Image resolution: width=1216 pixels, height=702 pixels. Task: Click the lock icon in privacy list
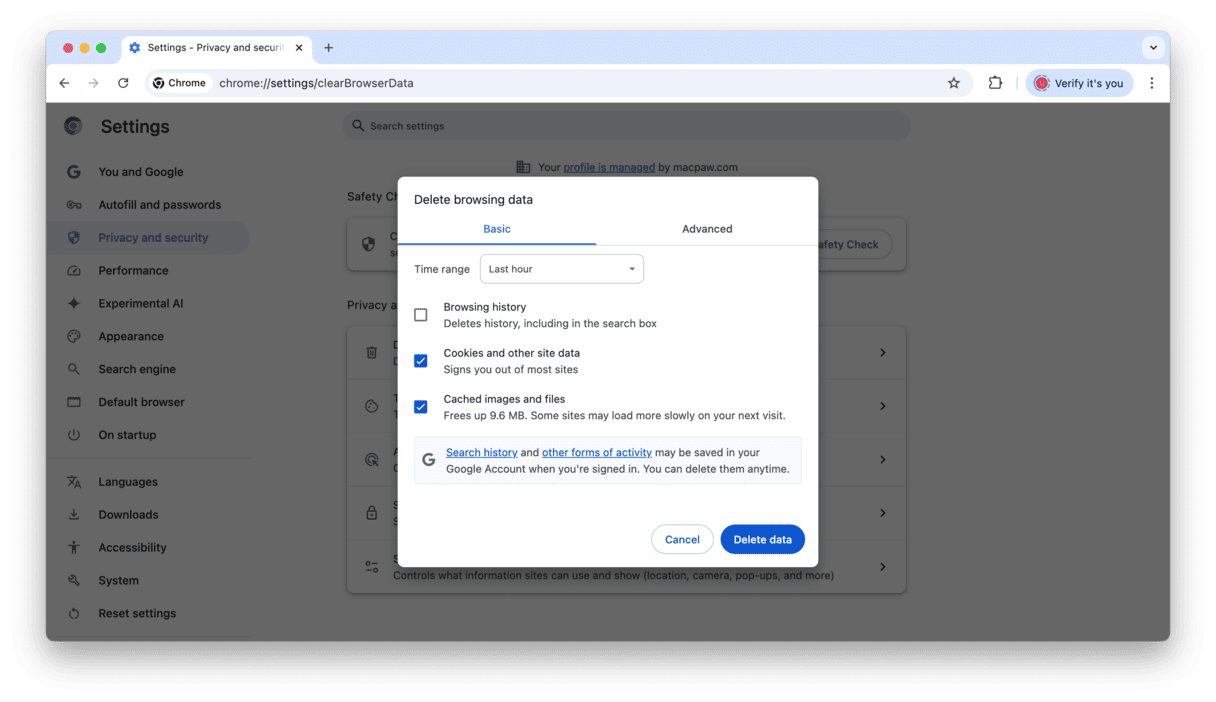tap(372, 513)
